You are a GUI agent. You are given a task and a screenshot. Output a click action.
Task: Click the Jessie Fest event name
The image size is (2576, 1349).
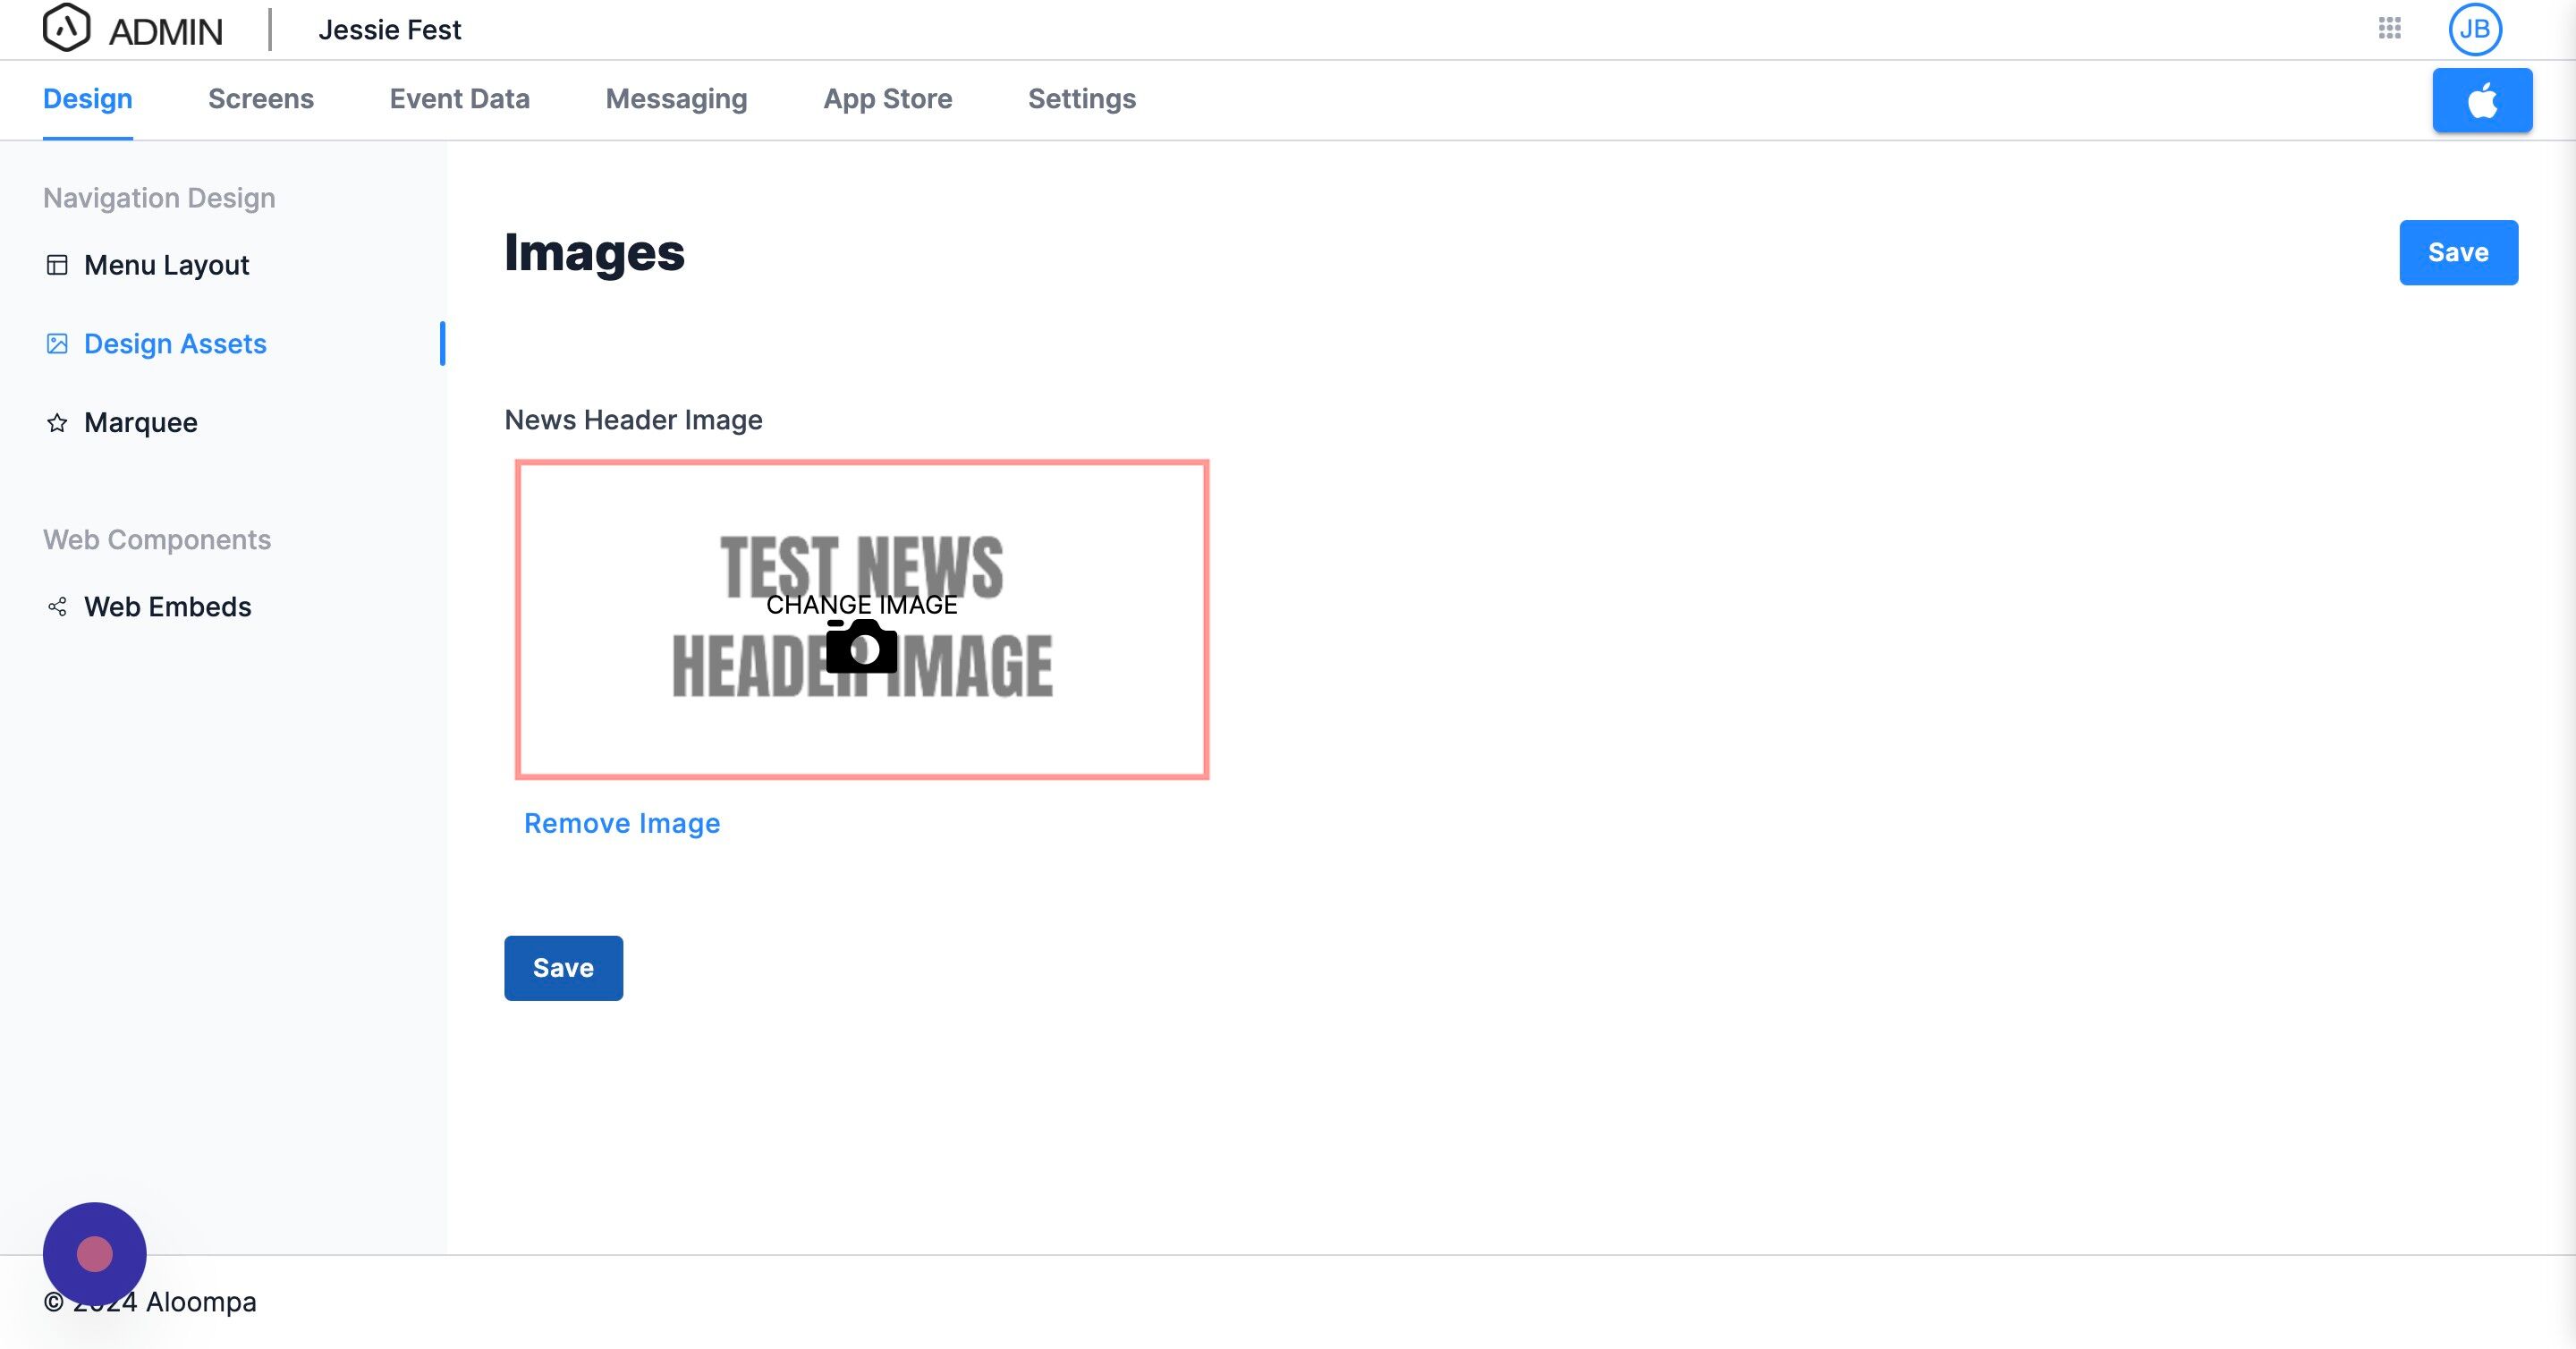tap(389, 30)
